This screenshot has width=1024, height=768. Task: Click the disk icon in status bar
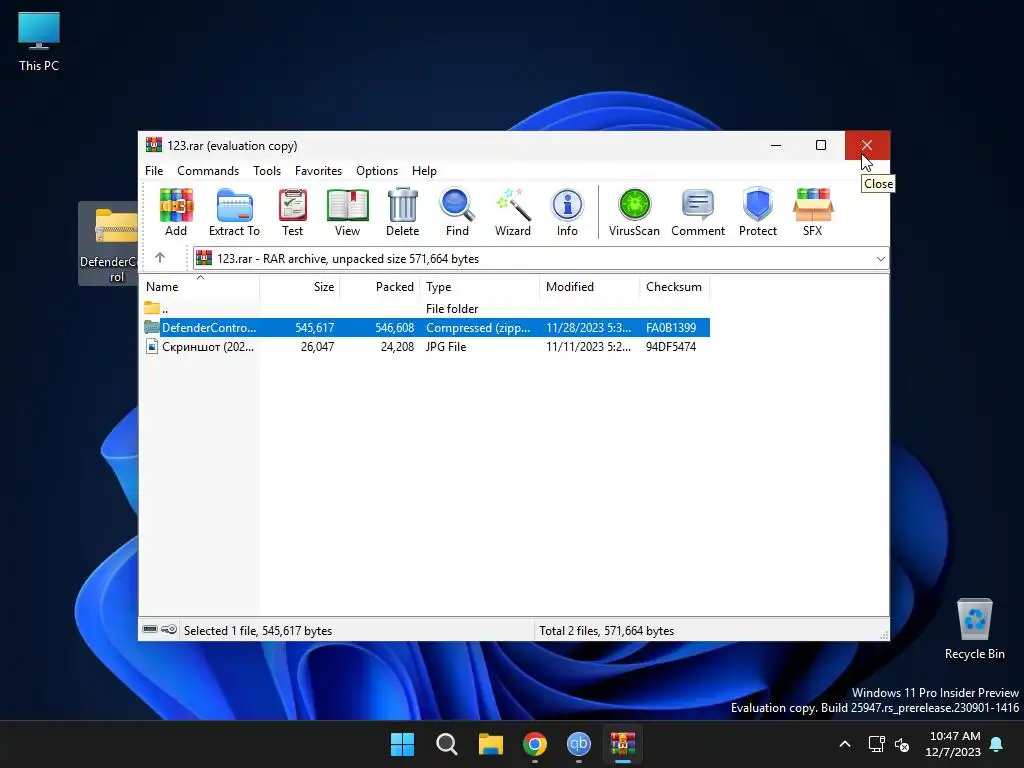[150, 630]
